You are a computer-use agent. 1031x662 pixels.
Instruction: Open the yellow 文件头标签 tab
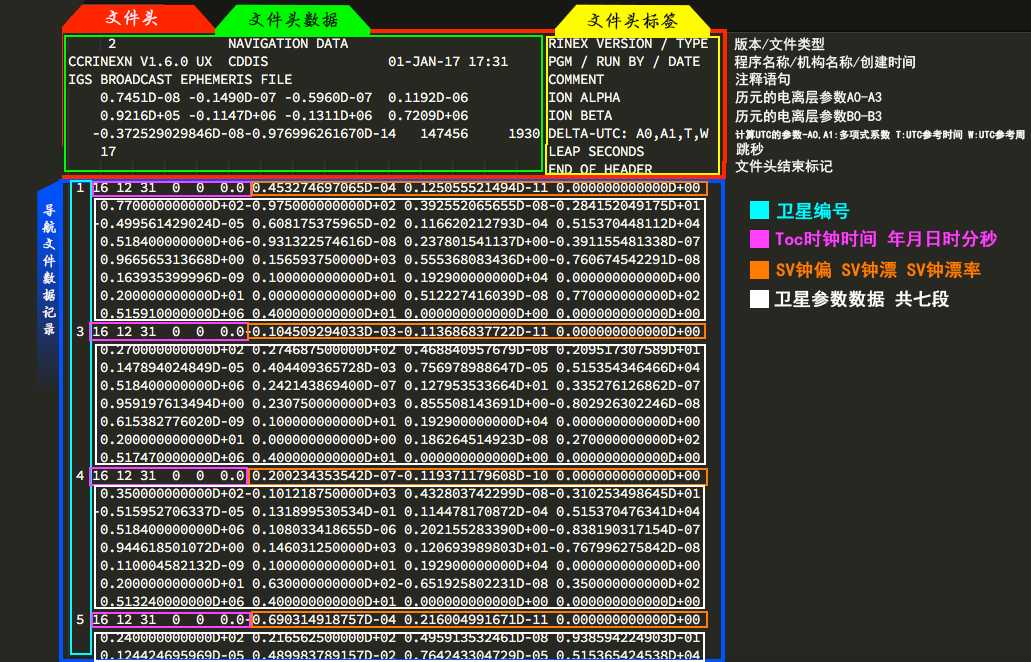(x=632, y=20)
